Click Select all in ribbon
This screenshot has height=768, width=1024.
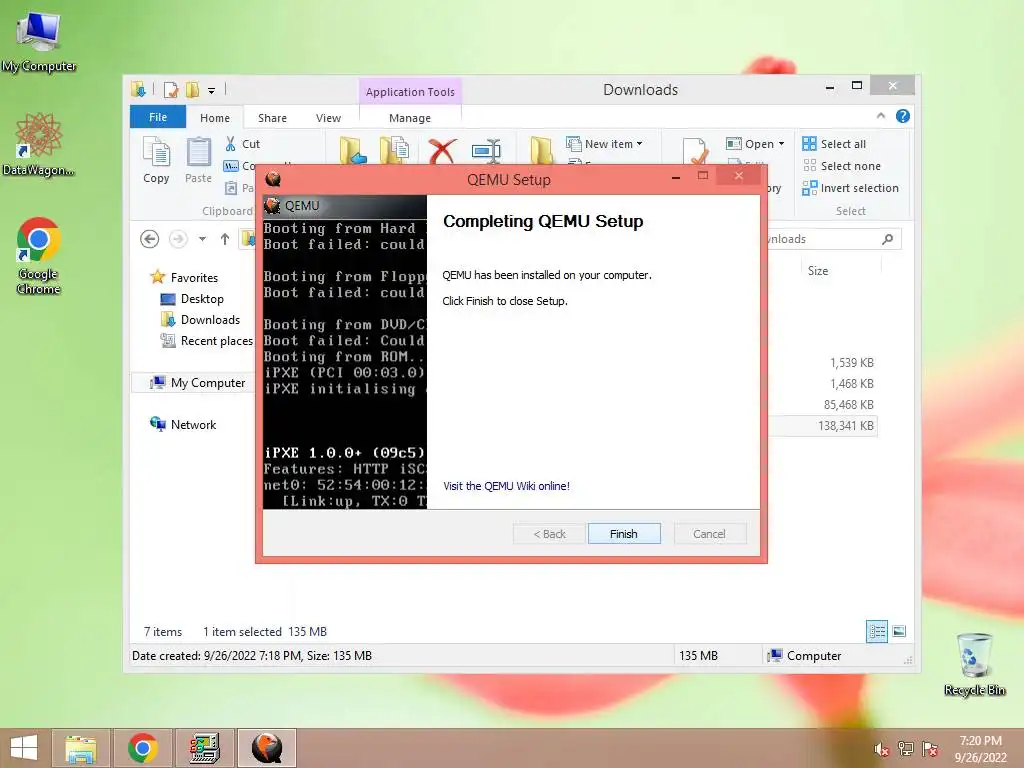(x=834, y=144)
